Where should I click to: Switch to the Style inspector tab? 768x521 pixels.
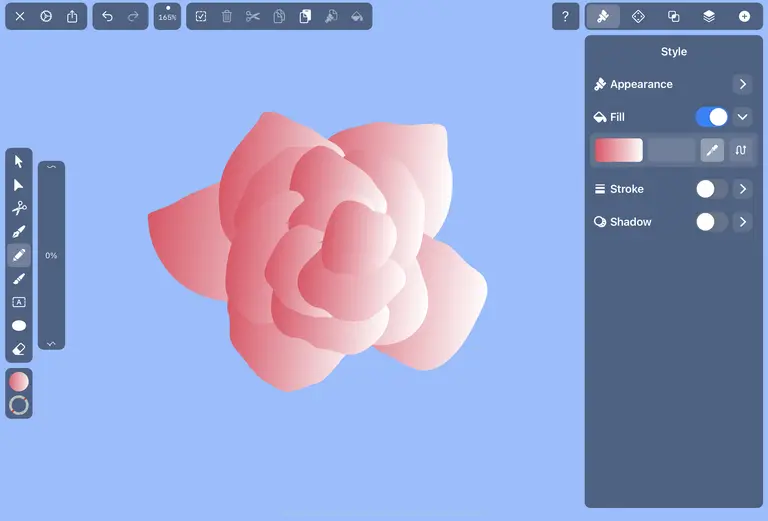coord(603,17)
